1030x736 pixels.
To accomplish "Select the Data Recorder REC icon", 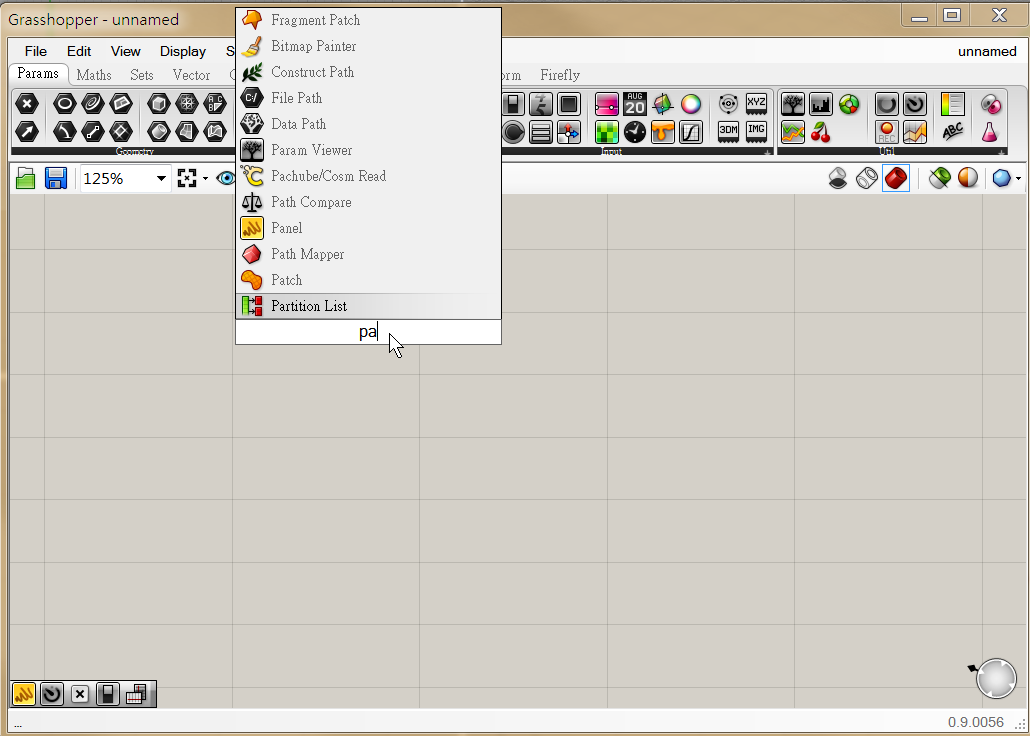I will [x=886, y=133].
